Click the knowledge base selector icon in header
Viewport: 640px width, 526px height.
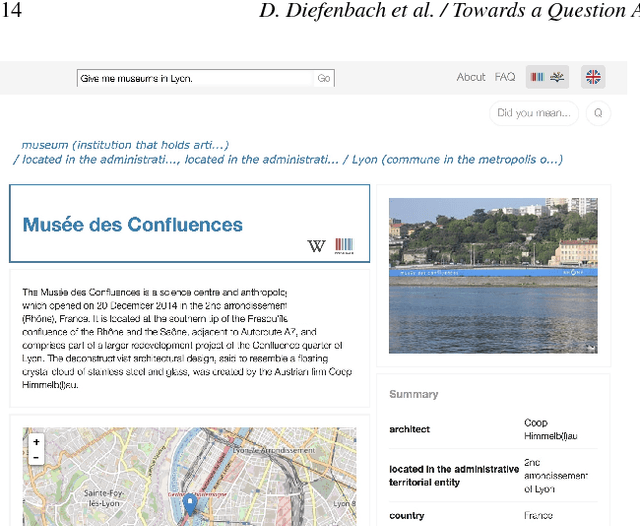547,77
